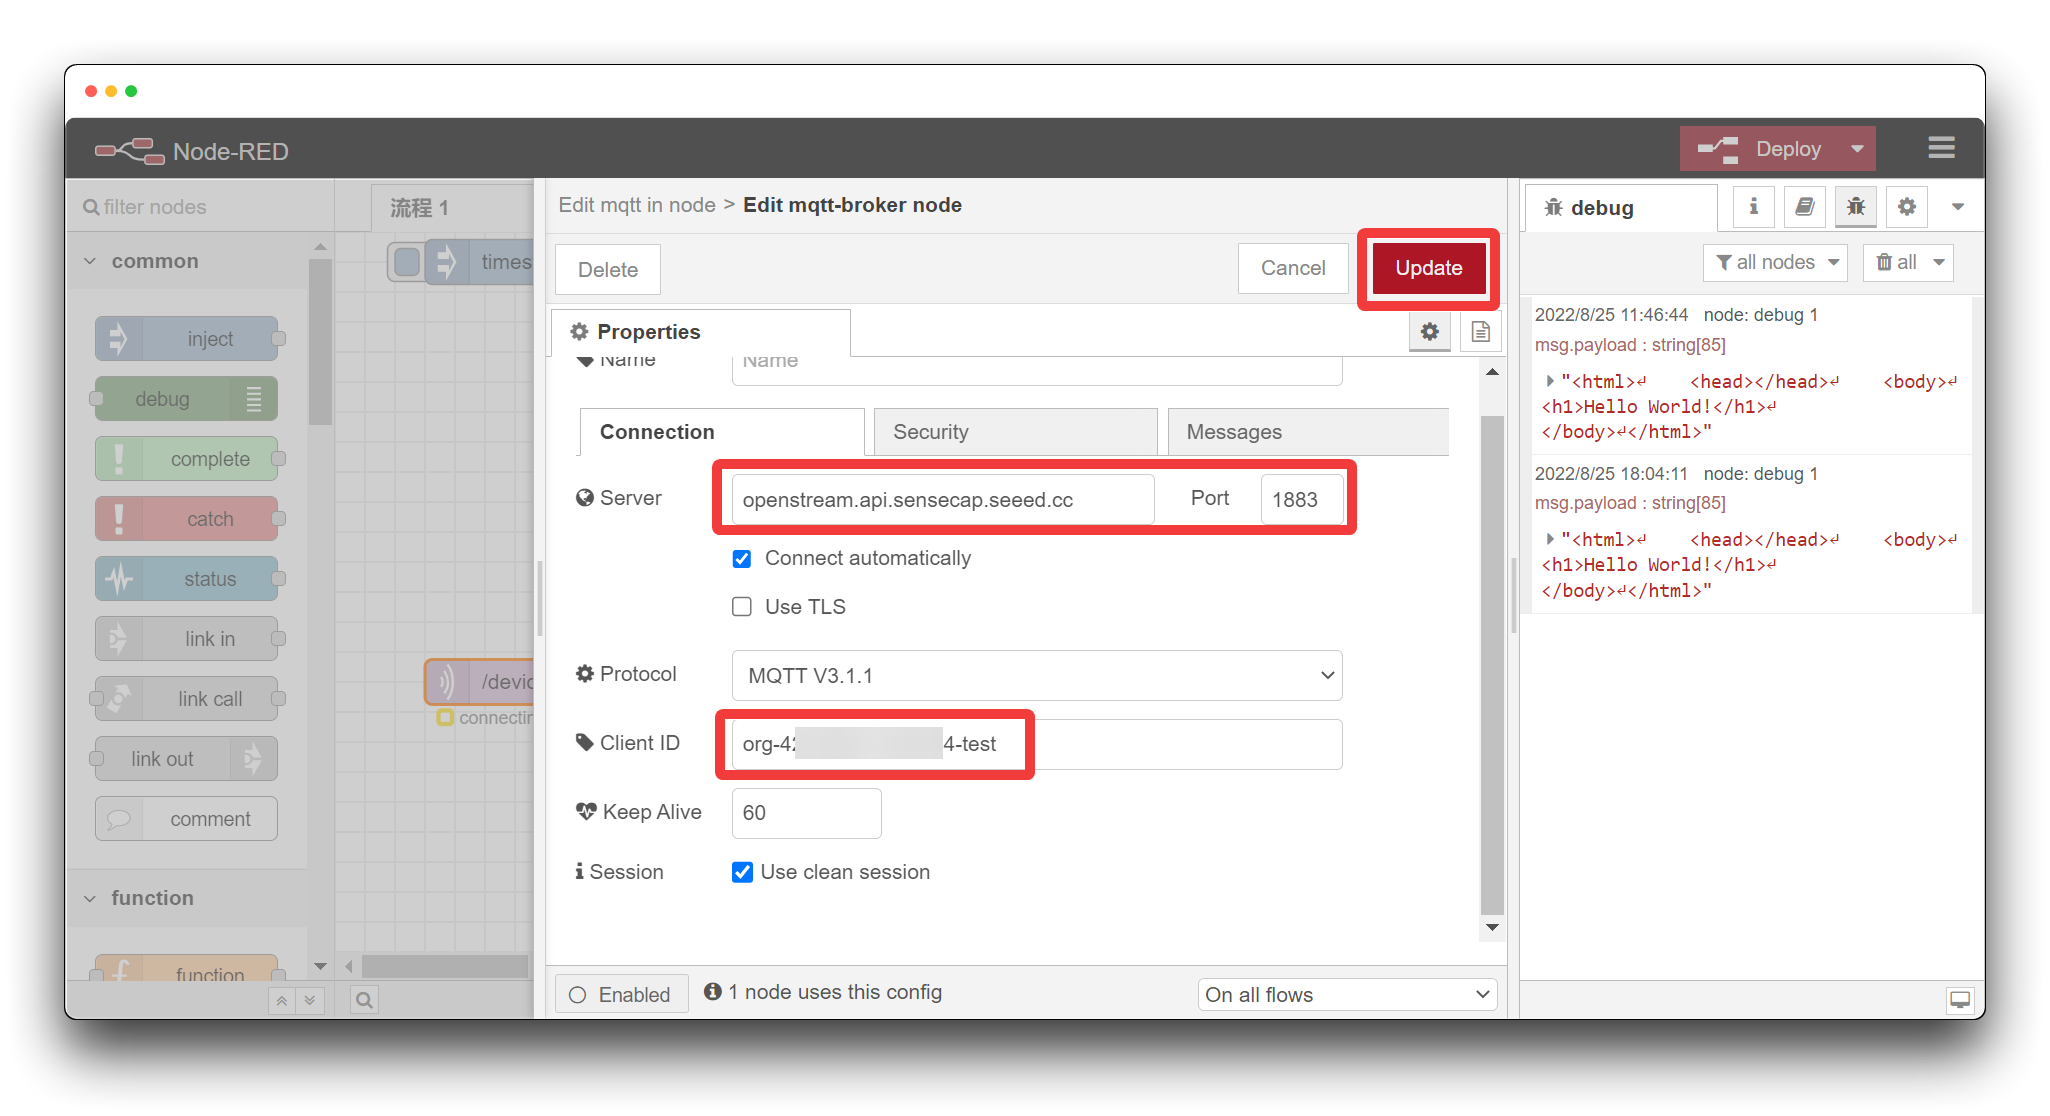Click the Cancel button

point(1293,268)
